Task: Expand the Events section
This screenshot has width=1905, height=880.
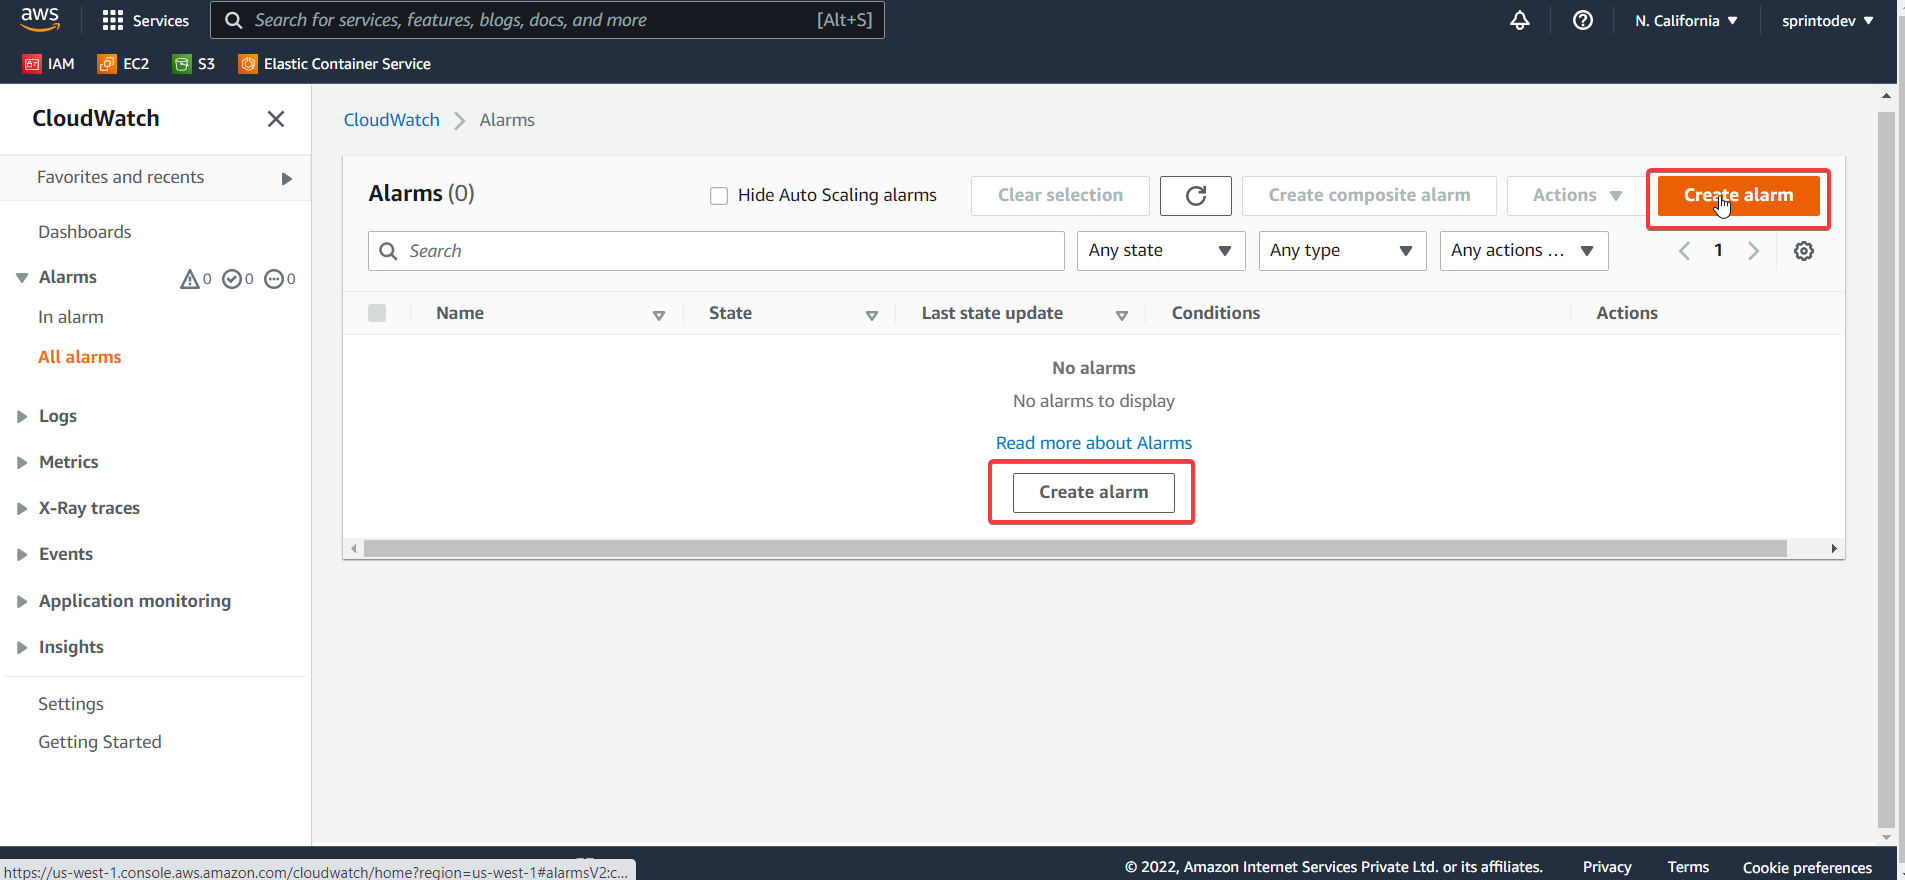Action: pyautogui.click(x=21, y=554)
